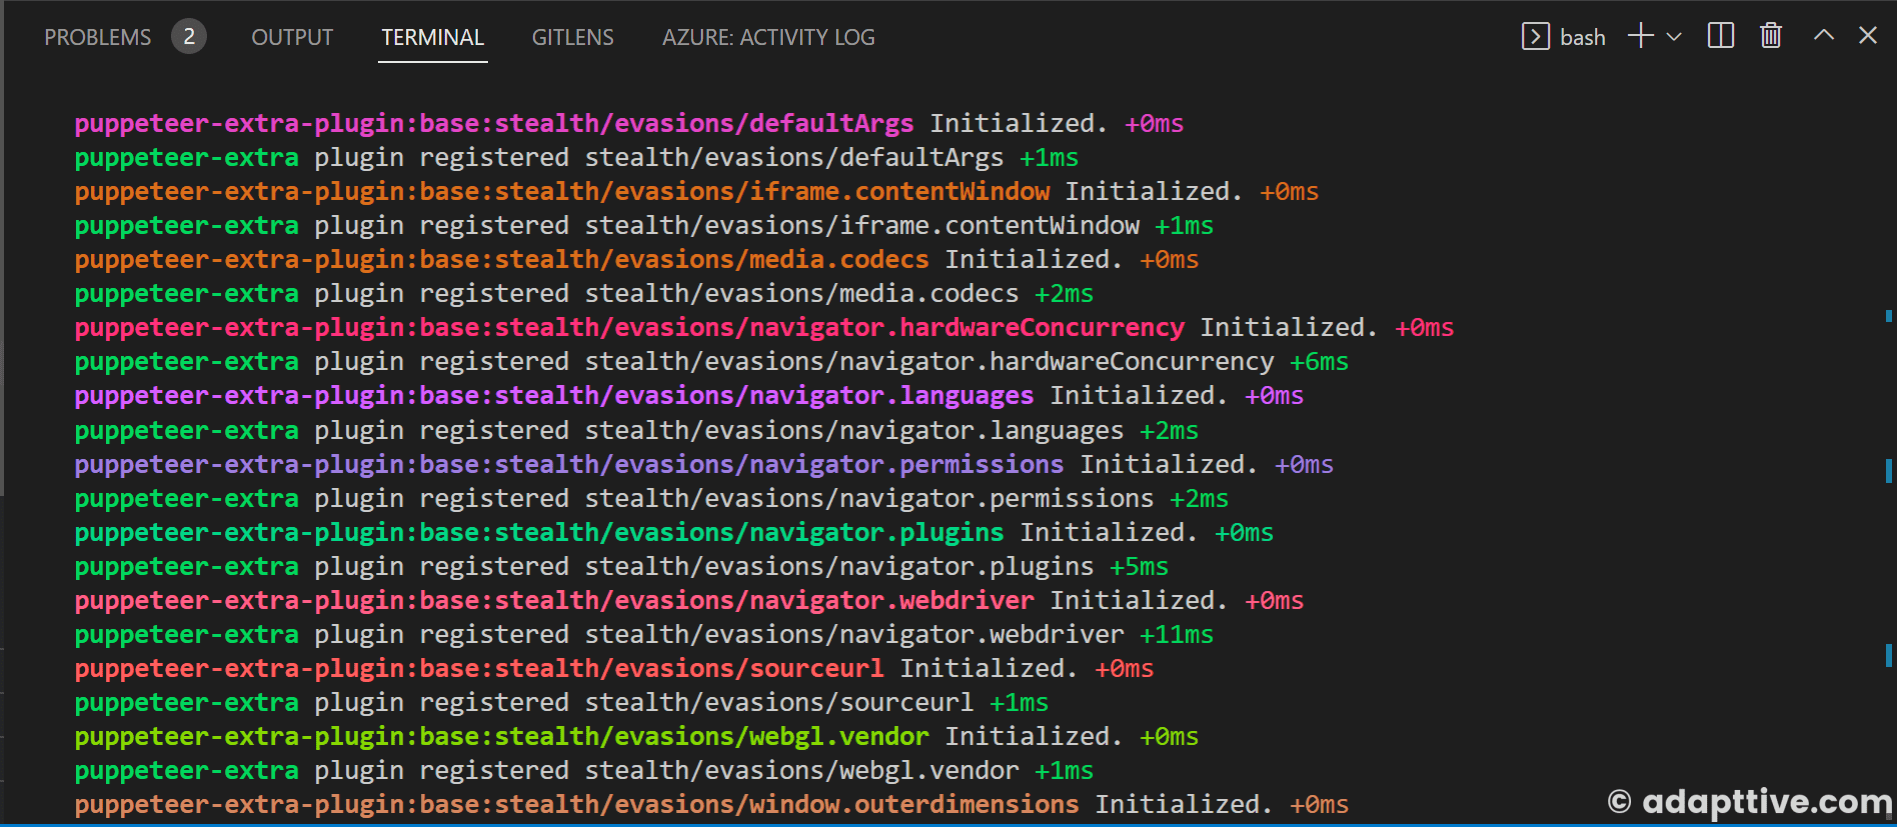The height and width of the screenshot is (827, 1897).
Task: Click the window.outerdimensions Initialized line
Action: point(711,805)
